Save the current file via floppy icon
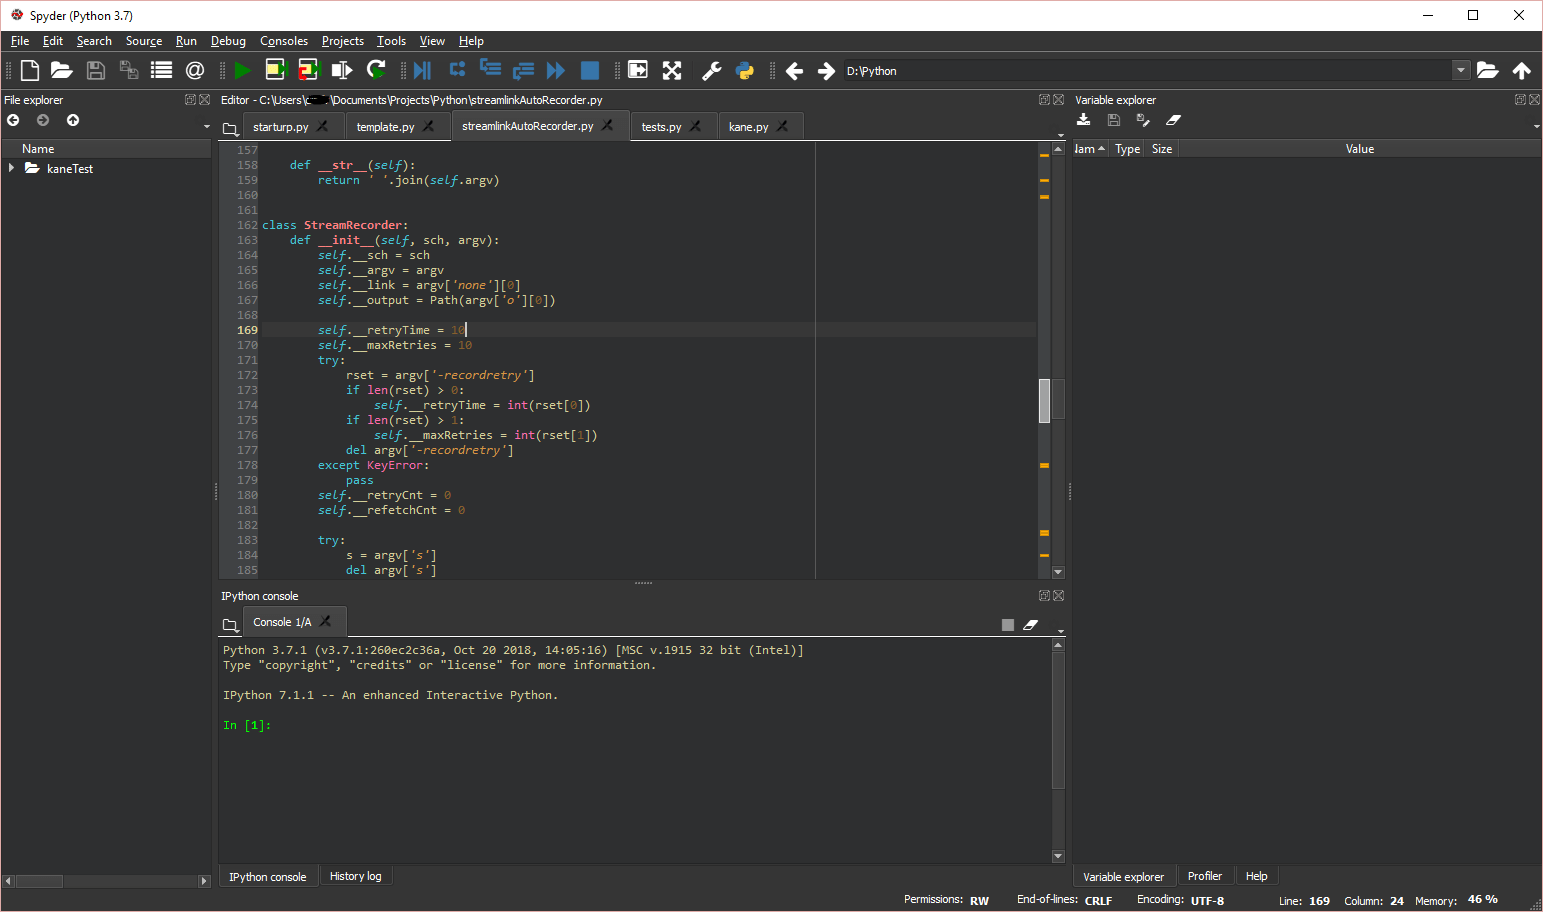Image resolution: width=1543 pixels, height=912 pixels. click(x=96, y=70)
